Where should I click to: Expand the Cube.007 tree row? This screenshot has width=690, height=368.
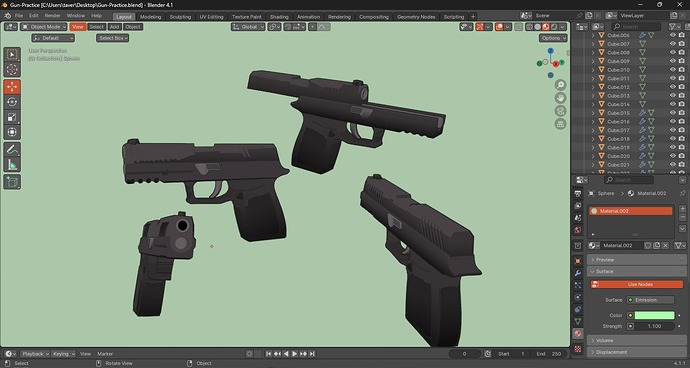(593, 44)
